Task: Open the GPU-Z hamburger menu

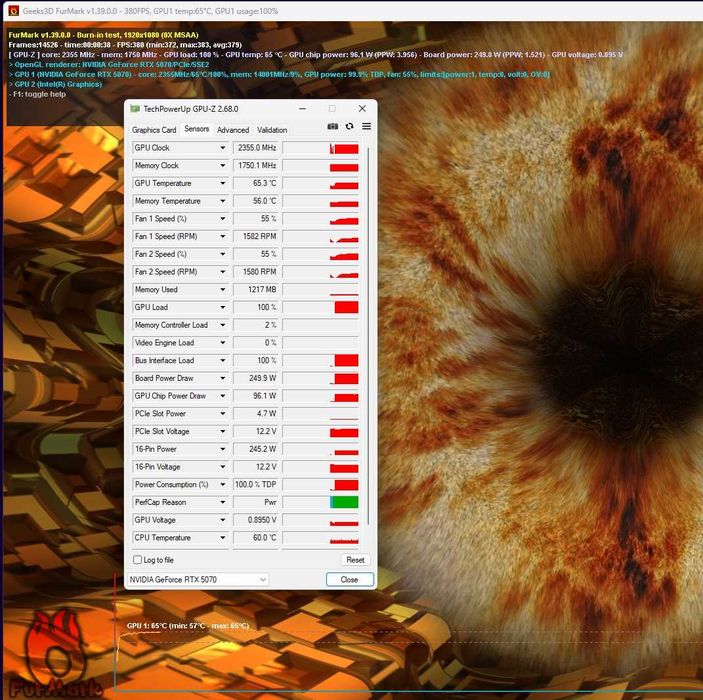Action: click(x=366, y=126)
